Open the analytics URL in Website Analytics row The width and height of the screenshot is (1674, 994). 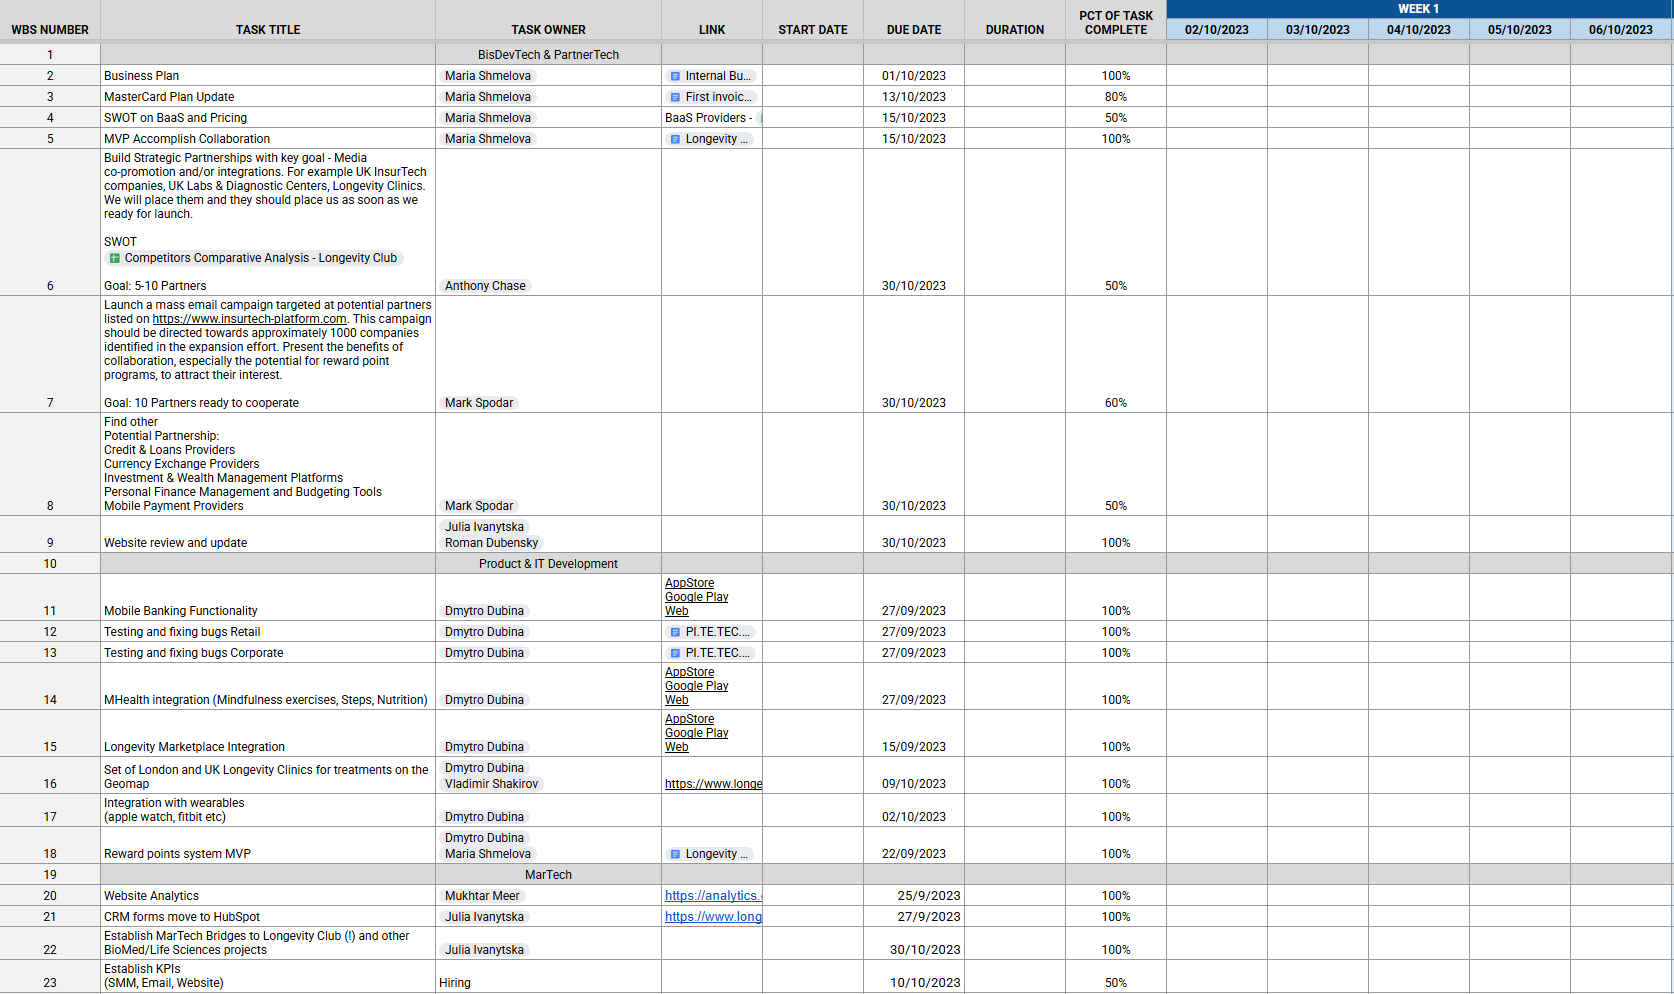[x=712, y=896]
